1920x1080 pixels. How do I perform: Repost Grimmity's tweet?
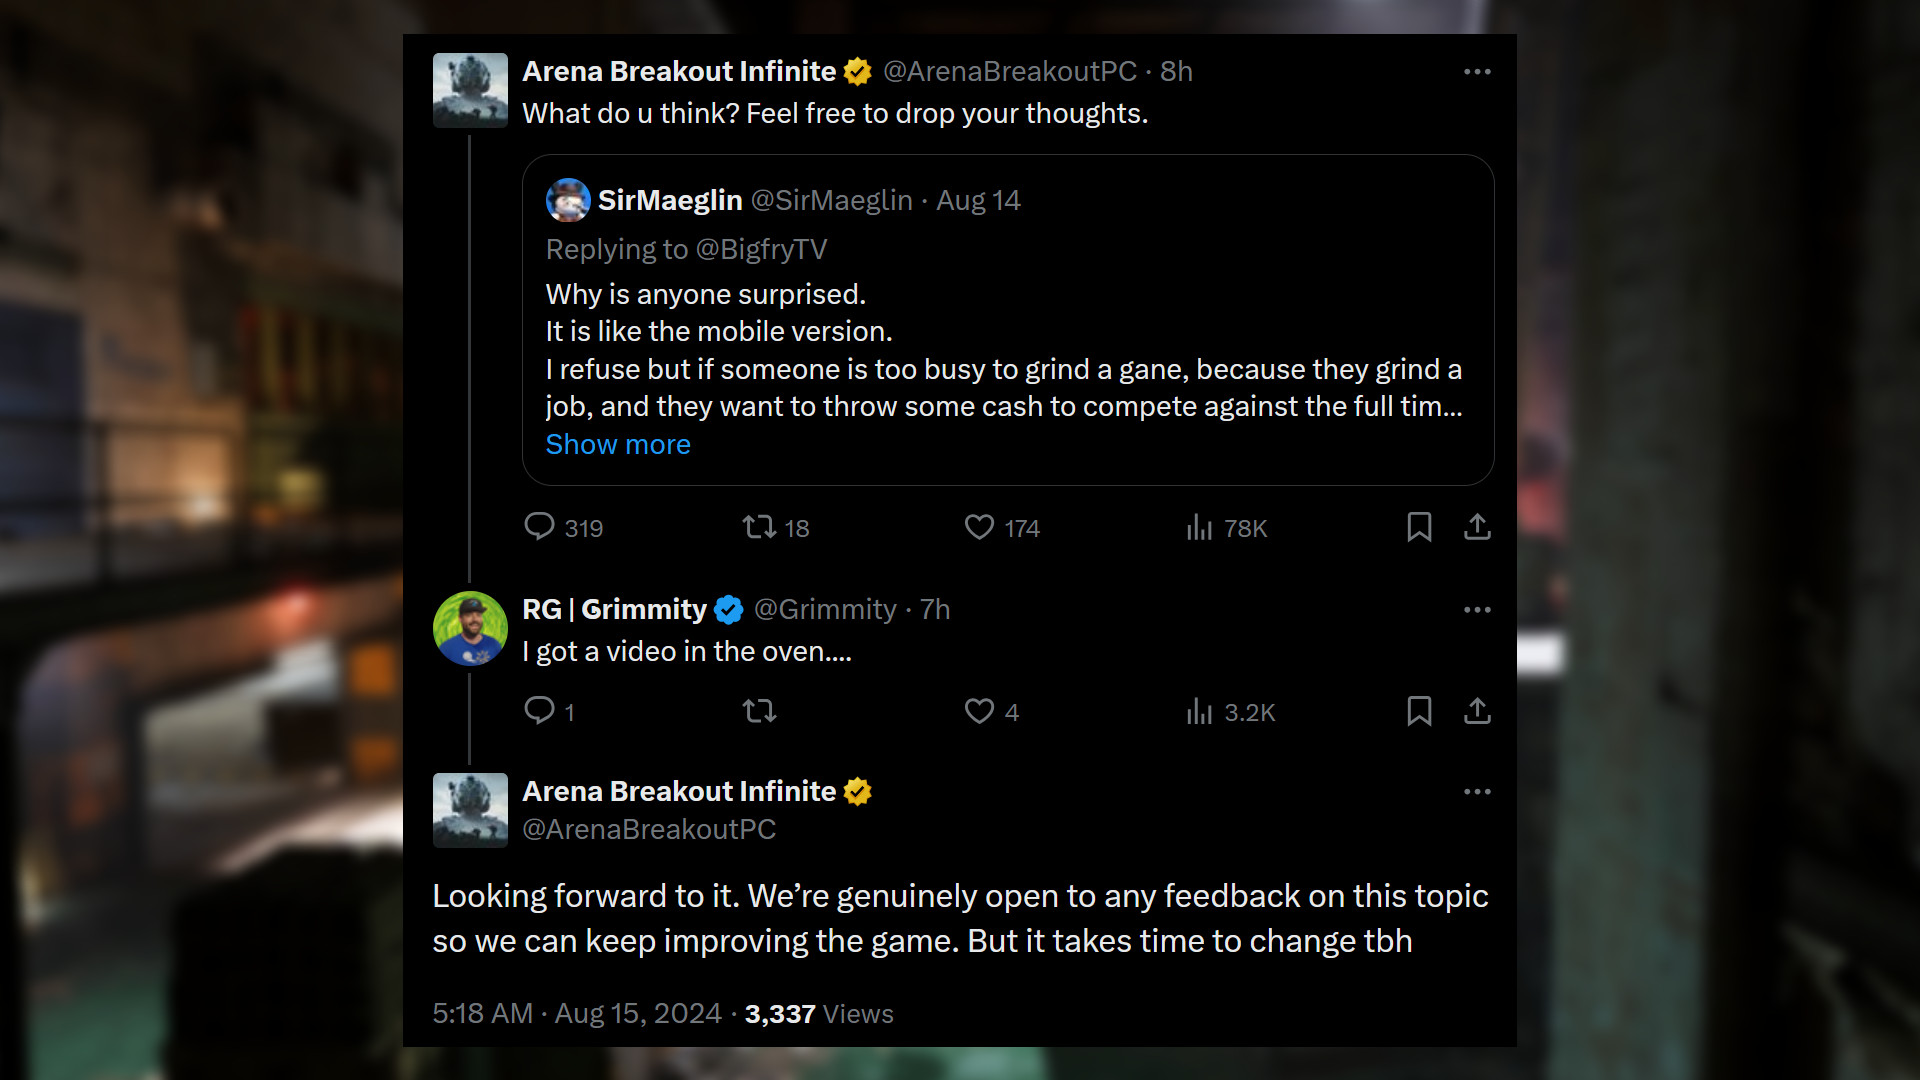click(759, 711)
